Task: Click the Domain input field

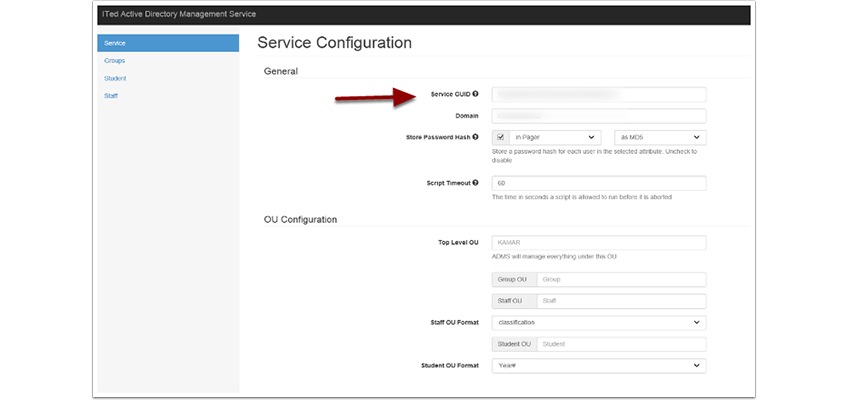Action: coord(599,116)
